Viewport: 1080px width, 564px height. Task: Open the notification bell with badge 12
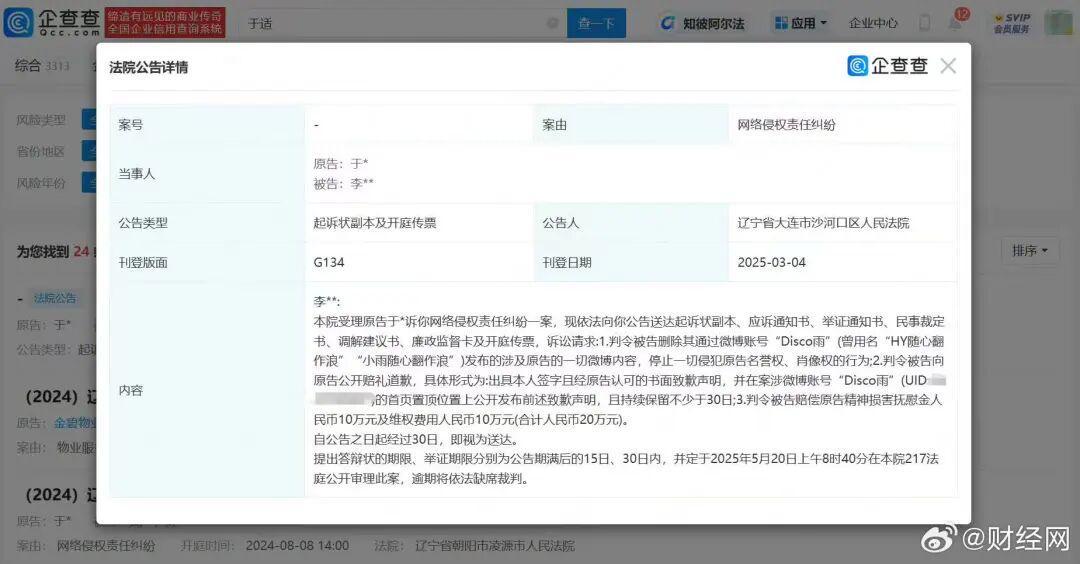(x=956, y=22)
